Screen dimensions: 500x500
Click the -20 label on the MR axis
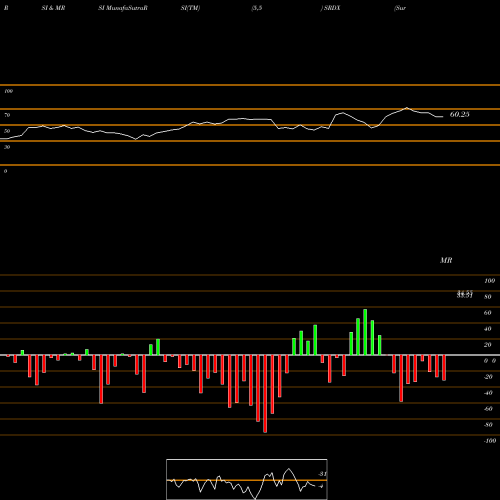coord(488,377)
